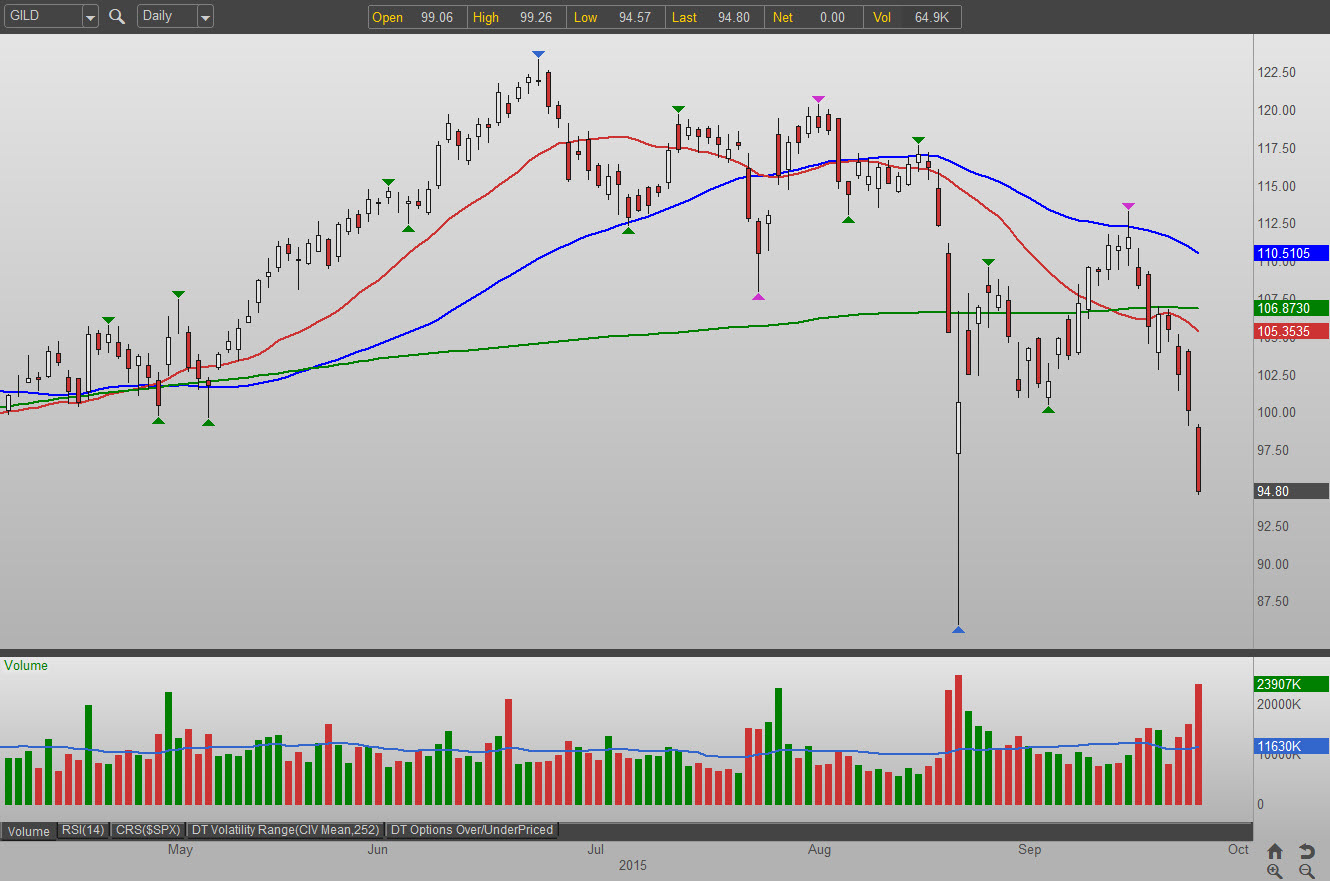The height and width of the screenshot is (881, 1330).
Task: Click the magenta marker above the August high
Action: coord(818,98)
